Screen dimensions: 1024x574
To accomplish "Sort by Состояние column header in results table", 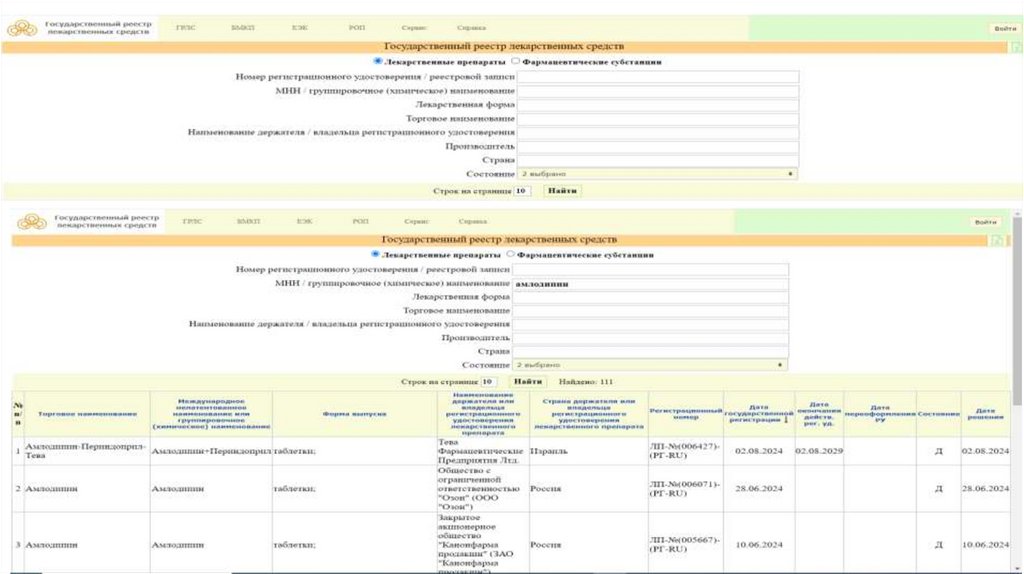I will [938, 414].
